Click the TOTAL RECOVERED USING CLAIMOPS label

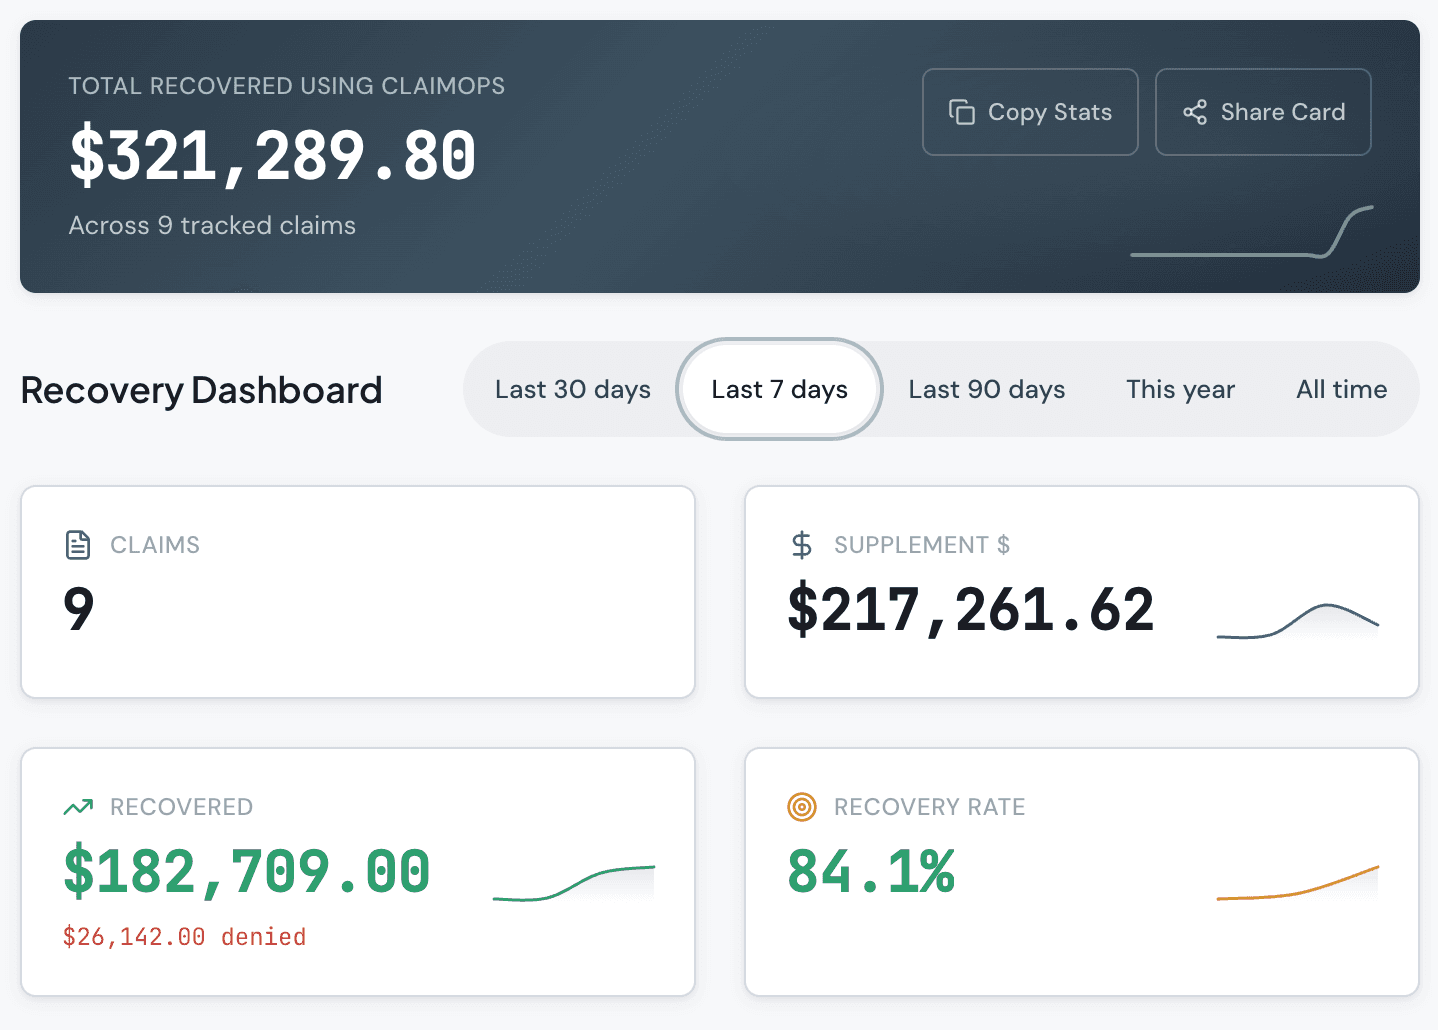click(x=287, y=86)
